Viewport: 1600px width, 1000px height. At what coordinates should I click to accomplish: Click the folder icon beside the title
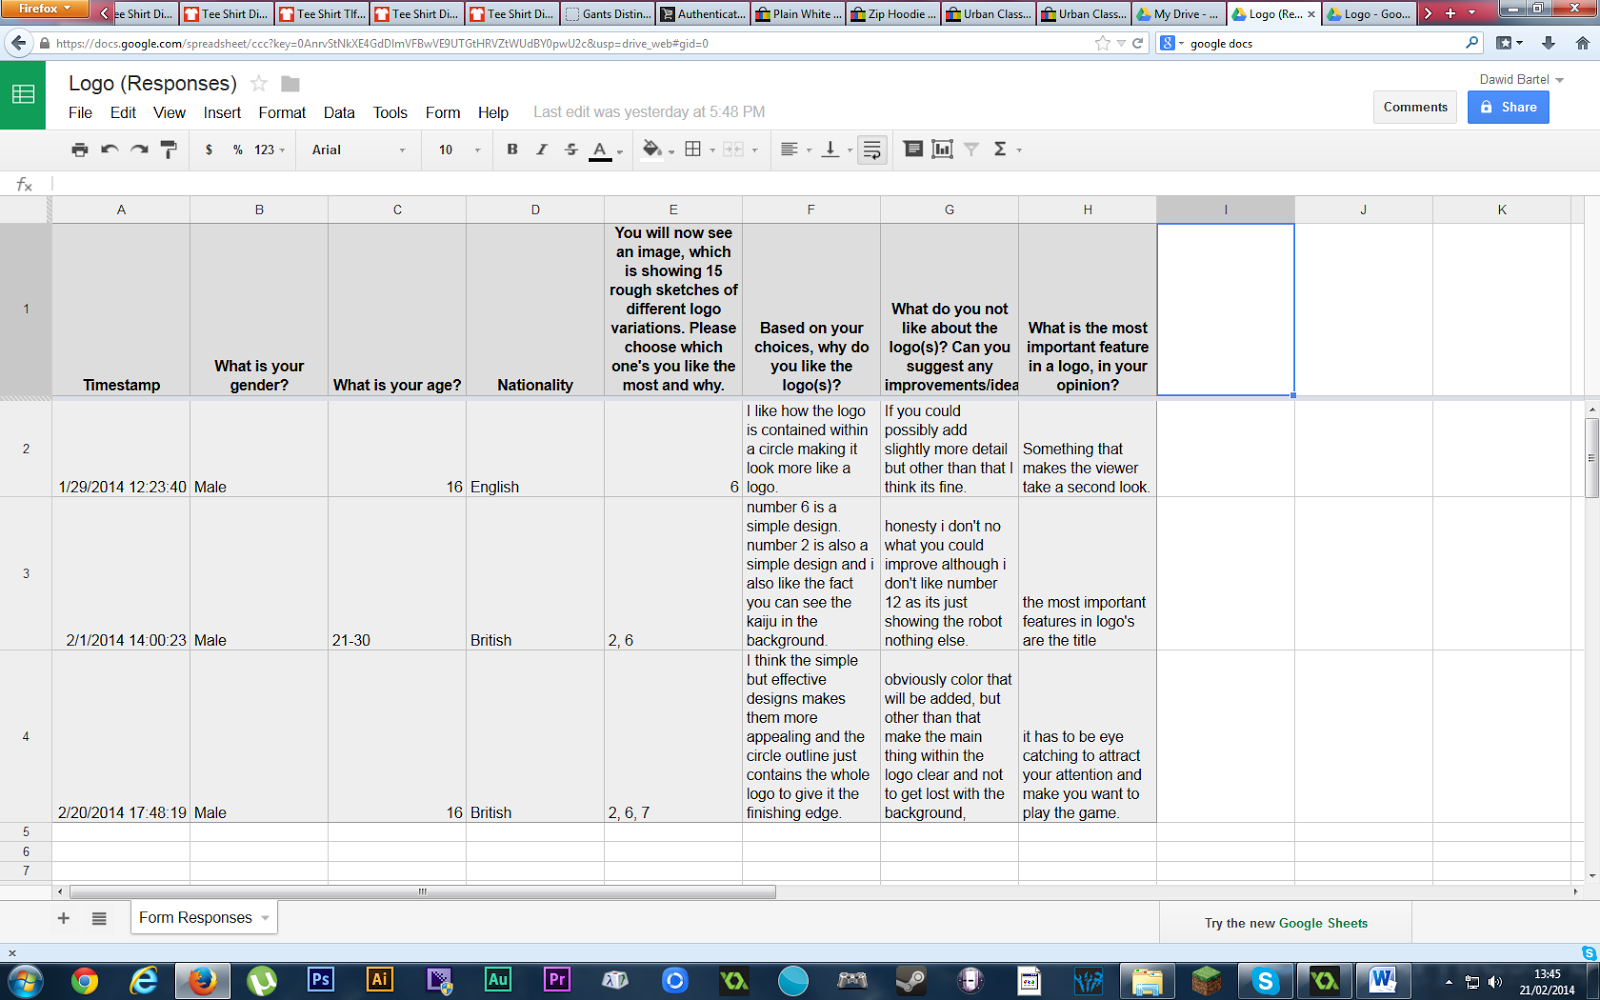click(x=290, y=83)
